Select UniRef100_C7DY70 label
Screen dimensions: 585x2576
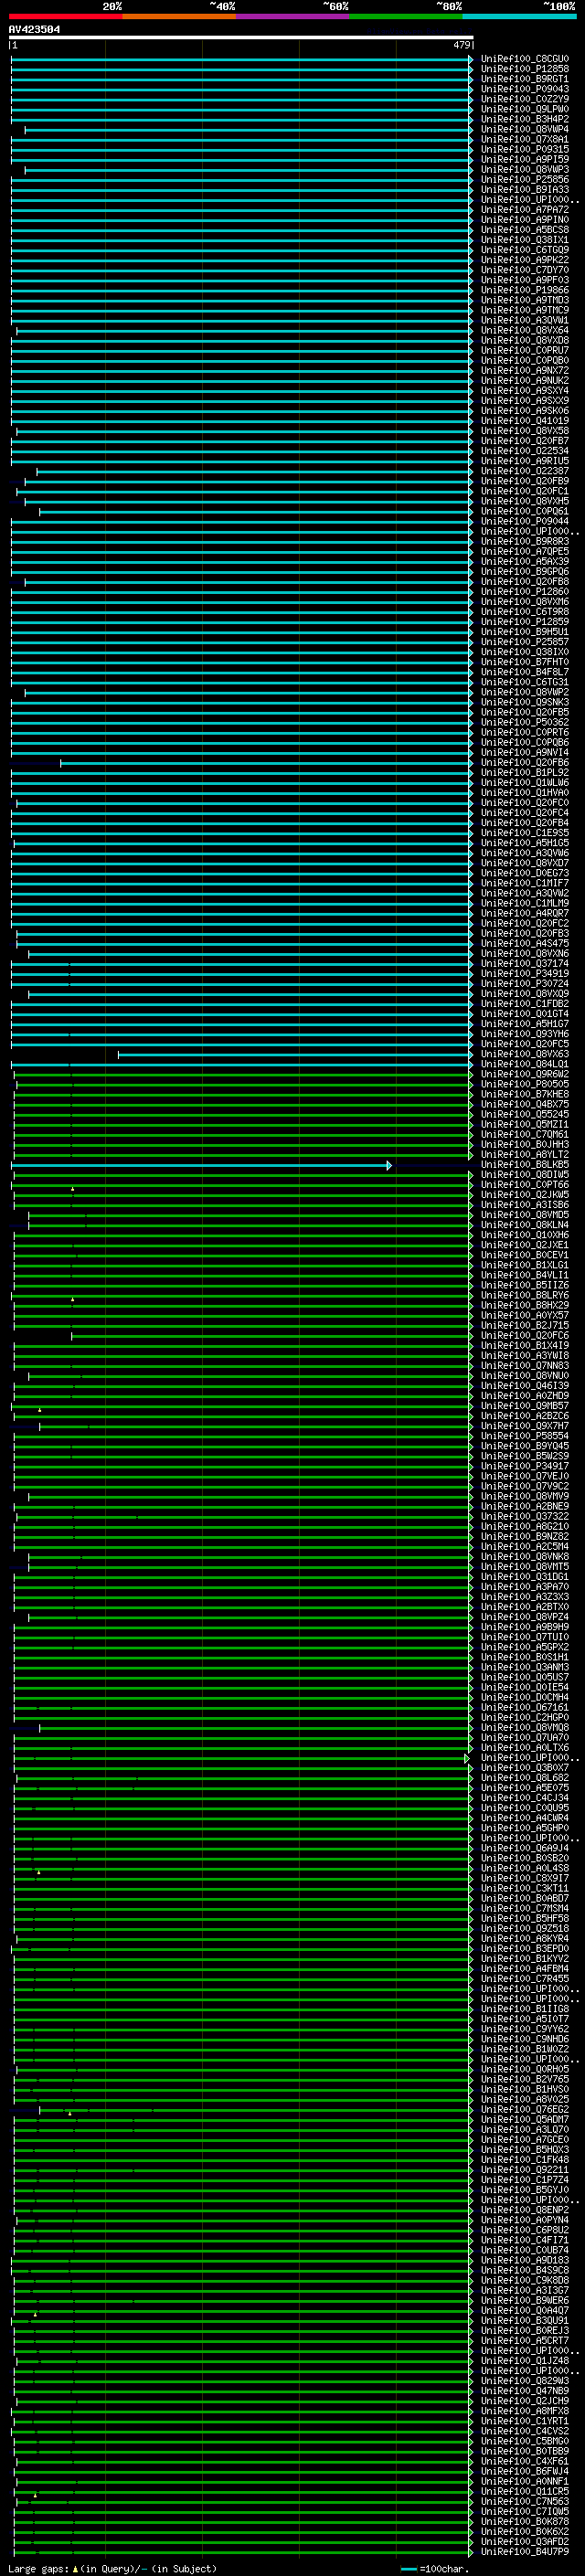tap(524, 270)
